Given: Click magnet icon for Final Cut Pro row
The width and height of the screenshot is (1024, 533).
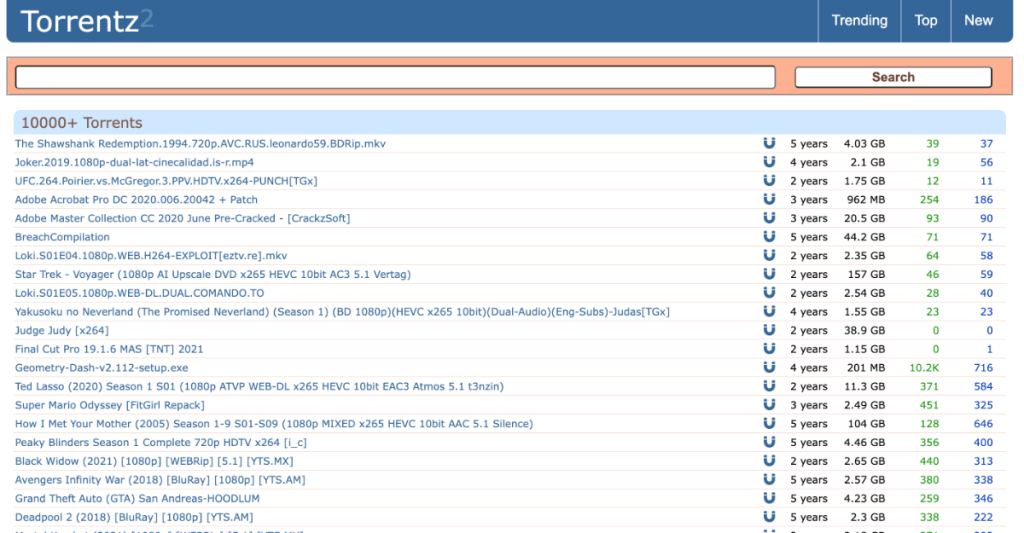Looking at the screenshot, I should tap(769, 348).
